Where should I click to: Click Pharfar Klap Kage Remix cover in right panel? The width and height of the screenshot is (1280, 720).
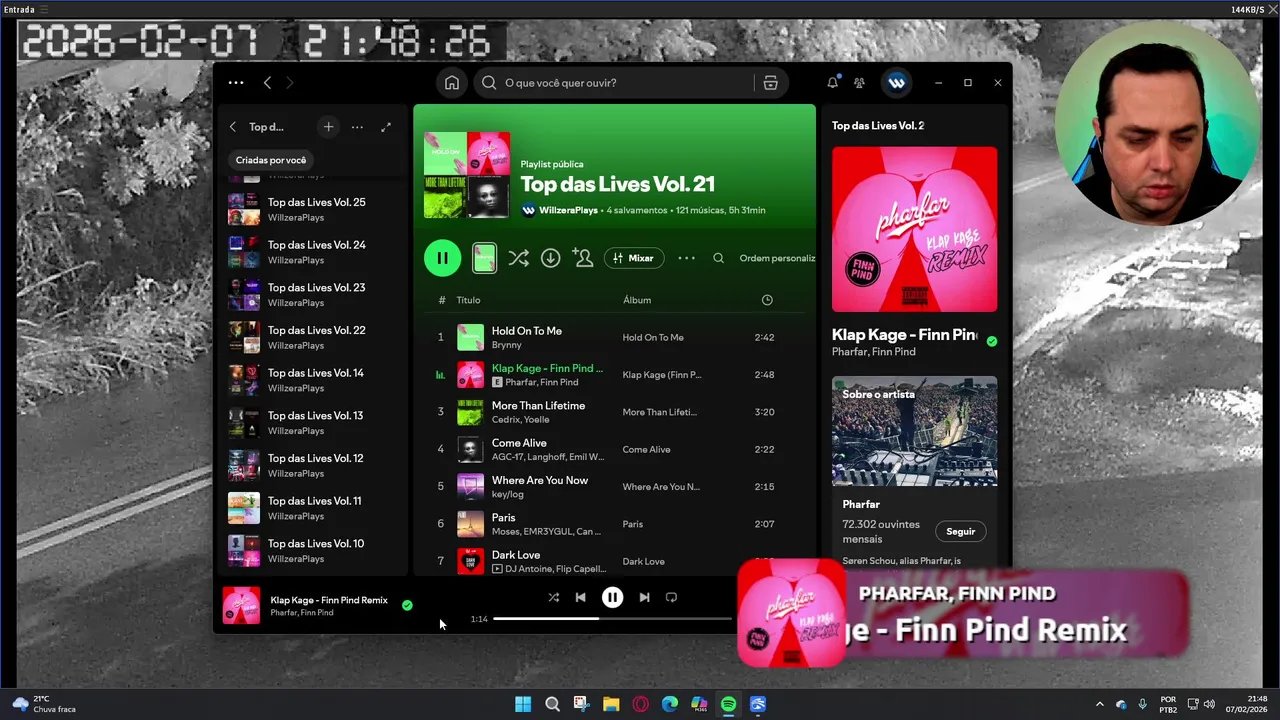click(914, 229)
